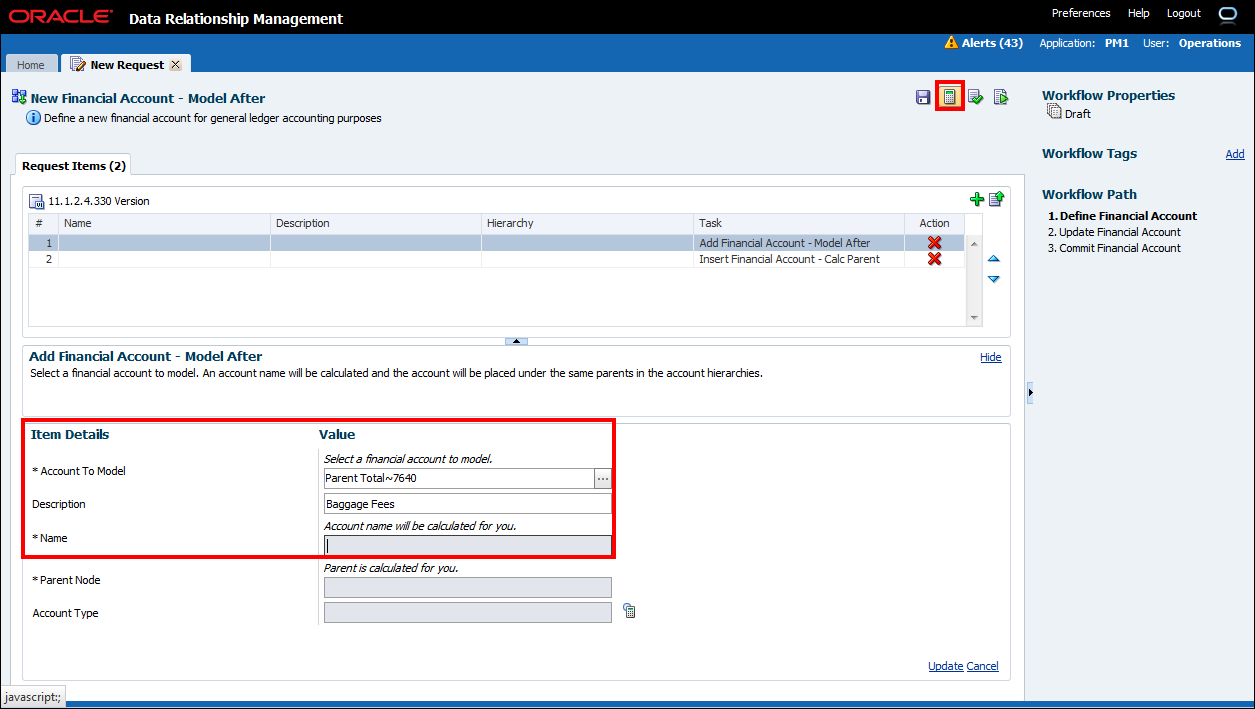The image size is (1255, 709).
Task: Open the Preferences menu
Action: (1081, 13)
